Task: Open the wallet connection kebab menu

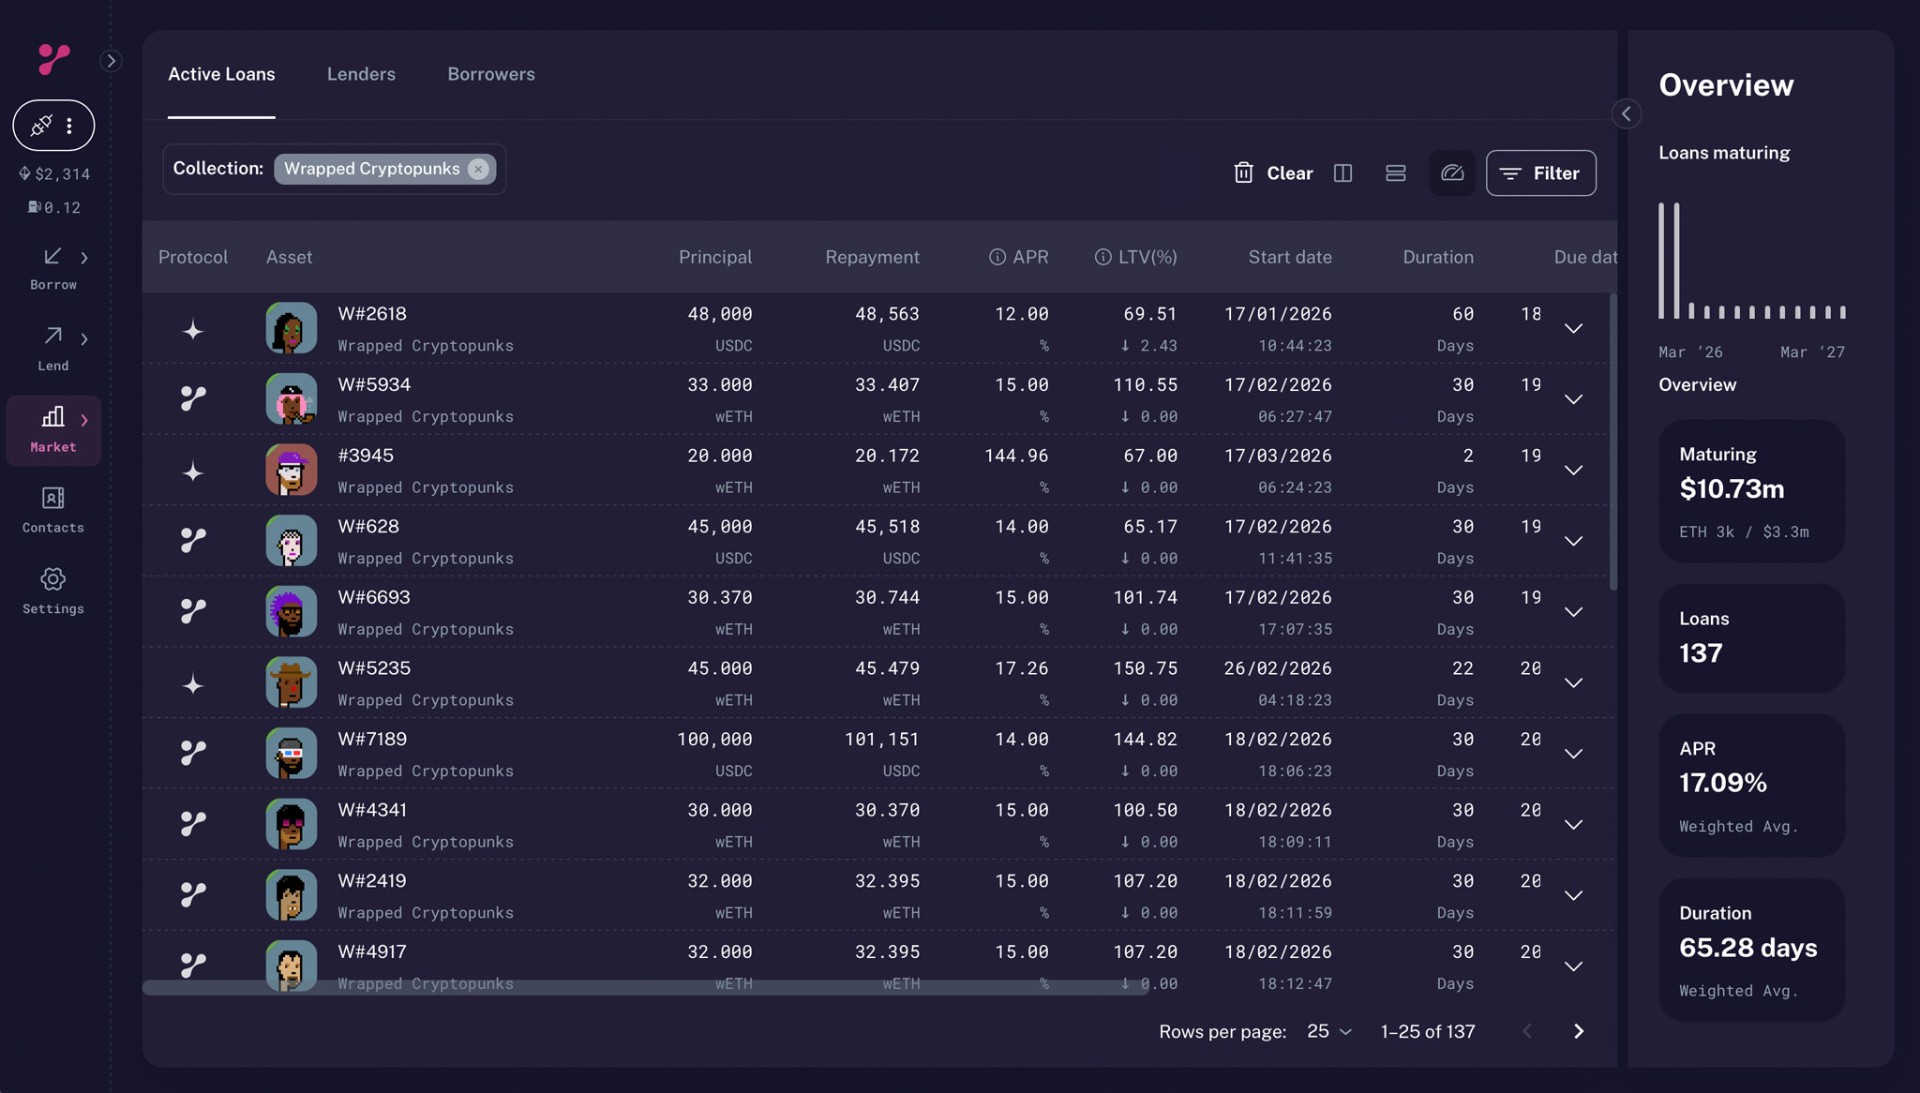Action: point(70,125)
